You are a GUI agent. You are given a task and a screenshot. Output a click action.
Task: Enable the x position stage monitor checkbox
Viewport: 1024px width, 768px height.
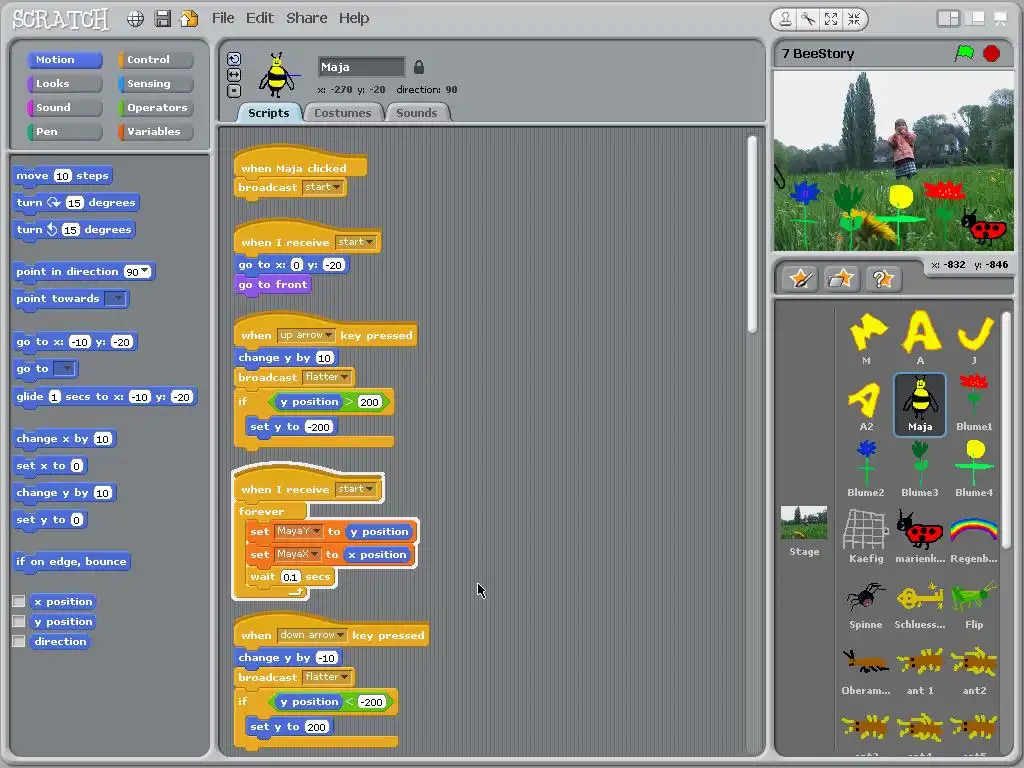point(19,601)
